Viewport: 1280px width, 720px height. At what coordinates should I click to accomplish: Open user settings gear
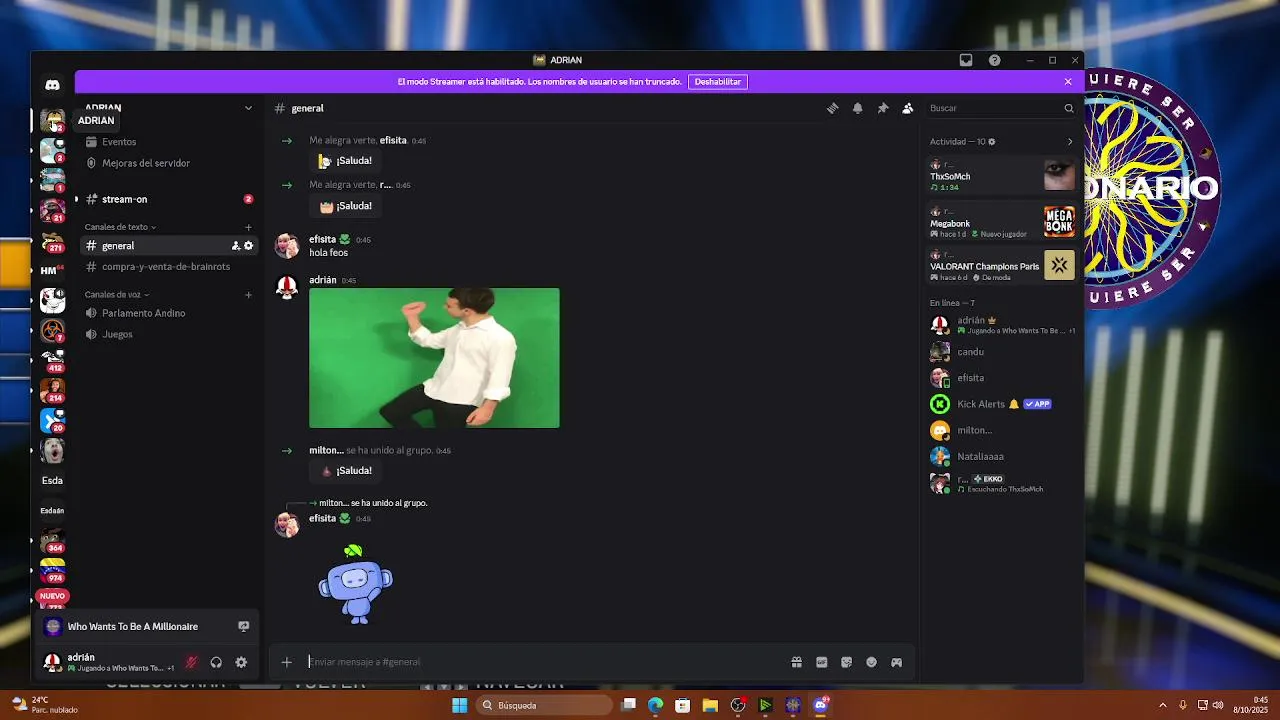[x=241, y=662]
